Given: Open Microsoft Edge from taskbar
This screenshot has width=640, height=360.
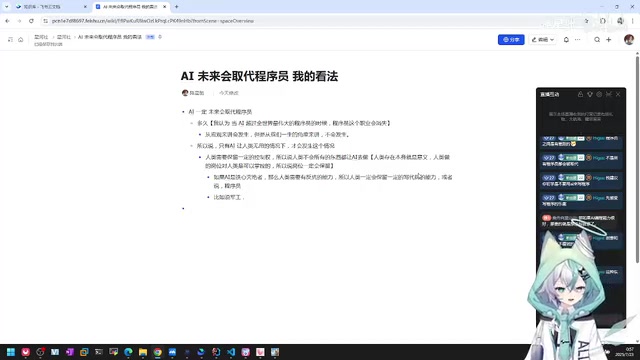Looking at the screenshot, I should pyautogui.click(x=128, y=352).
